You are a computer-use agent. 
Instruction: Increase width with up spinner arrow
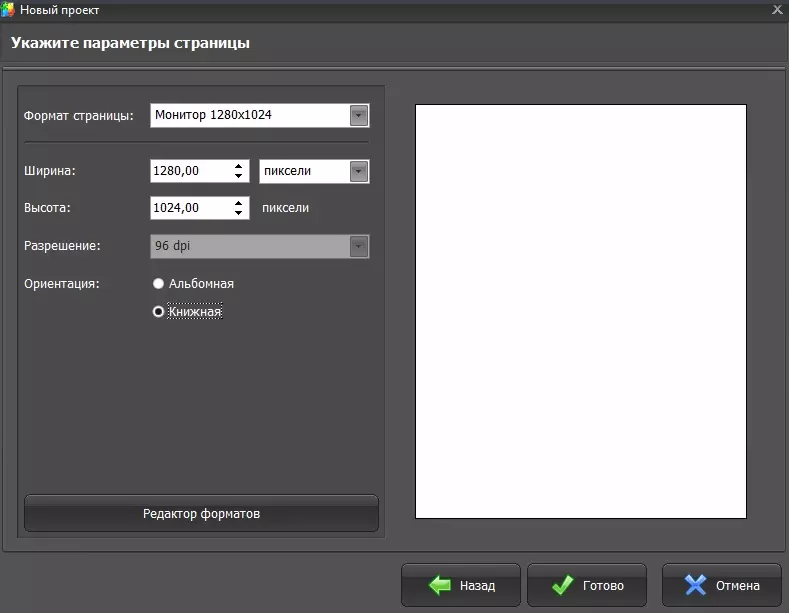239,166
